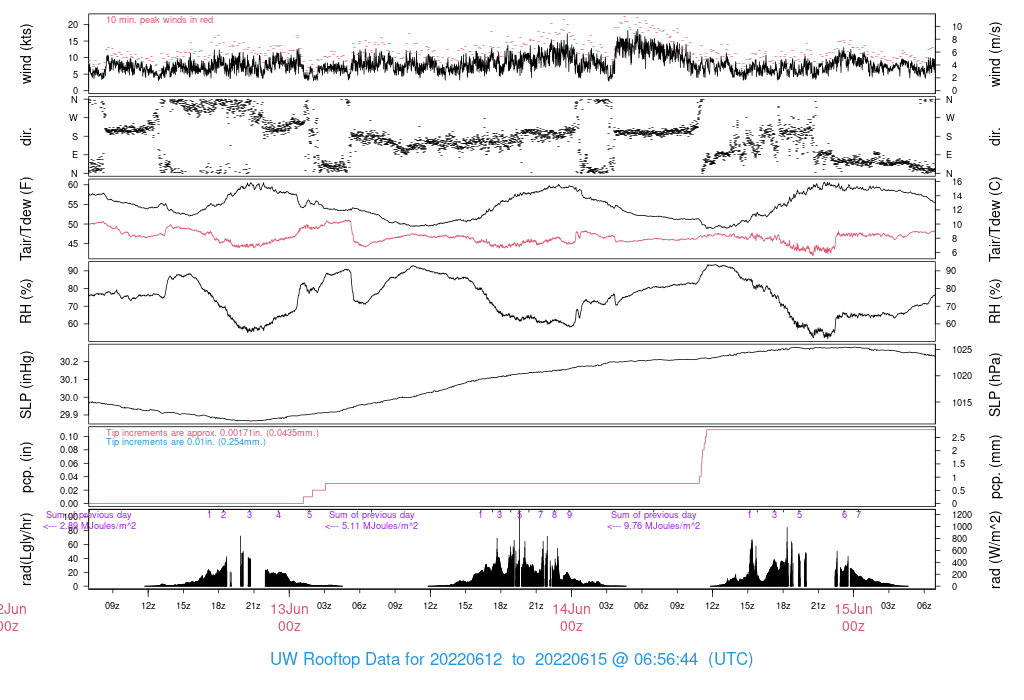This screenshot has width=1024, height=700.
Task: Select the "rad(Lgly/hr)" axis label
Action: click(x=26, y=549)
